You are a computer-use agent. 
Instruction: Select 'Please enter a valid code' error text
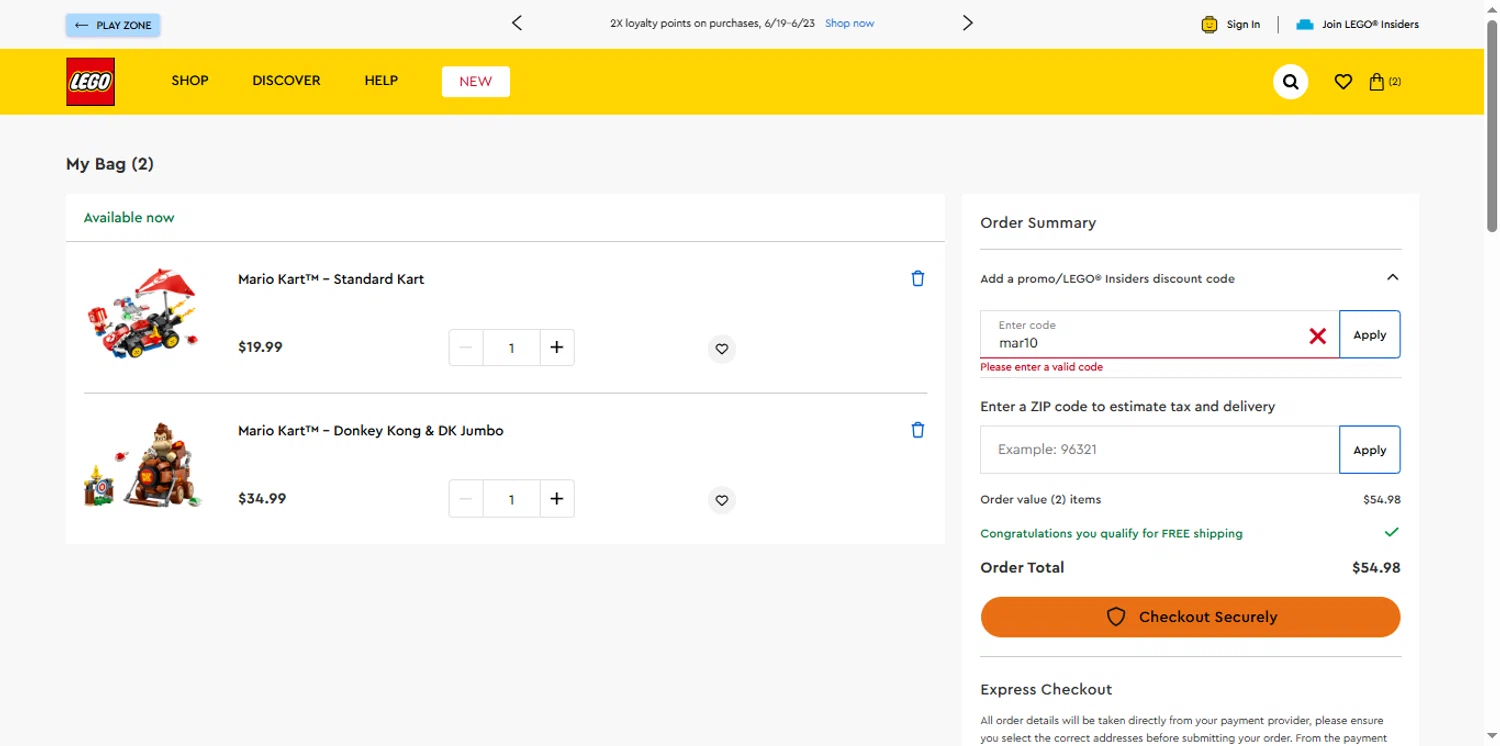point(1041,367)
